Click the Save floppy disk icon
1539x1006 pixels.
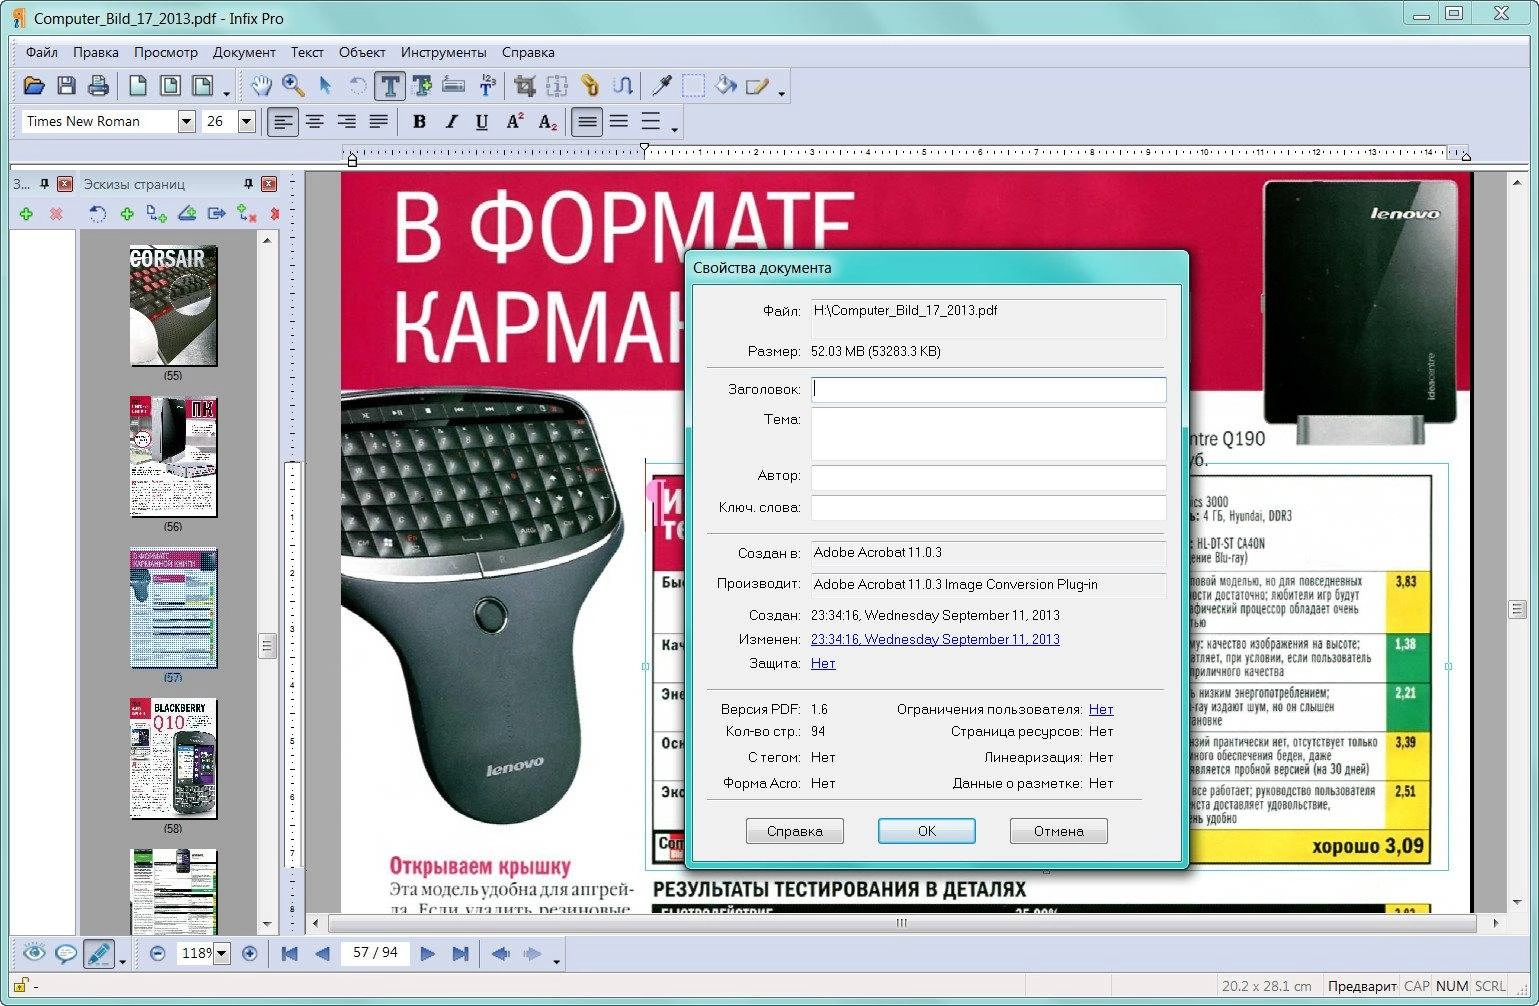[66, 86]
